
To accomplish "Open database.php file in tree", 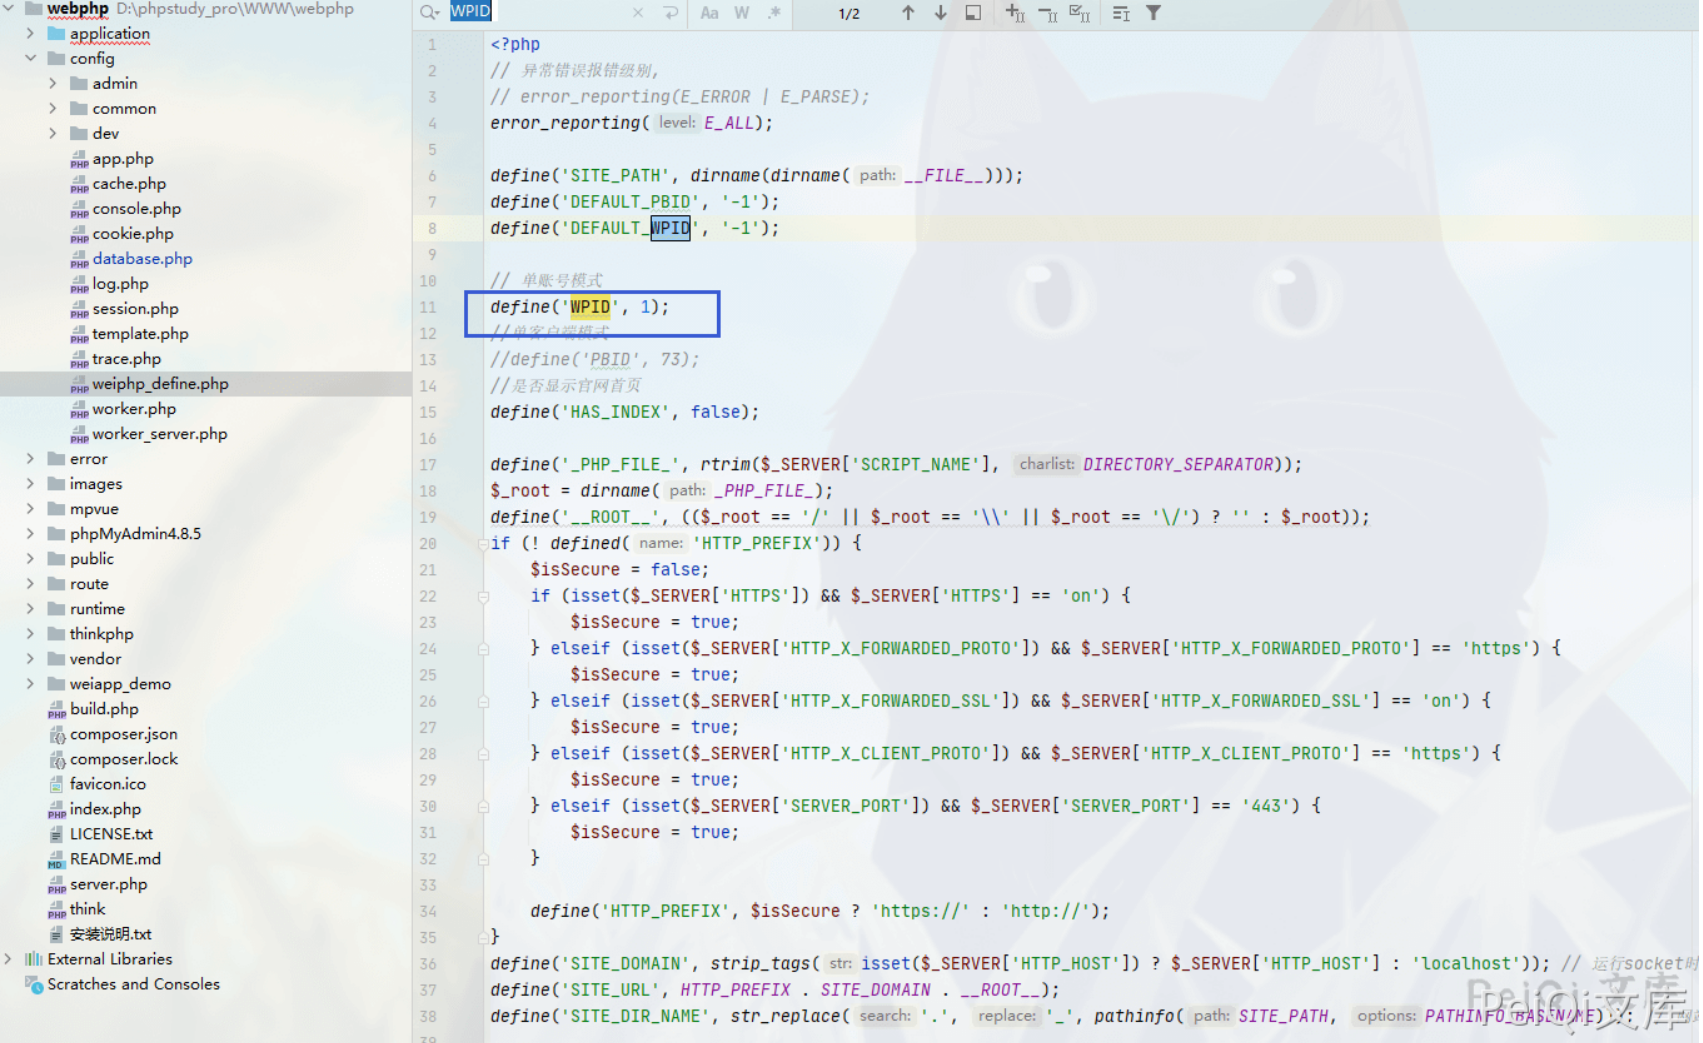I will [142, 258].
